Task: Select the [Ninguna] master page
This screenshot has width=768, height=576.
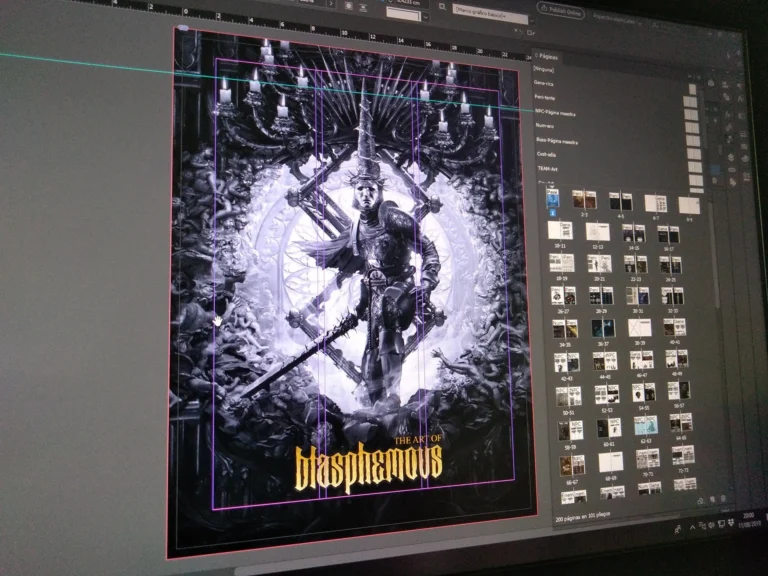Action: [x=544, y=70]
